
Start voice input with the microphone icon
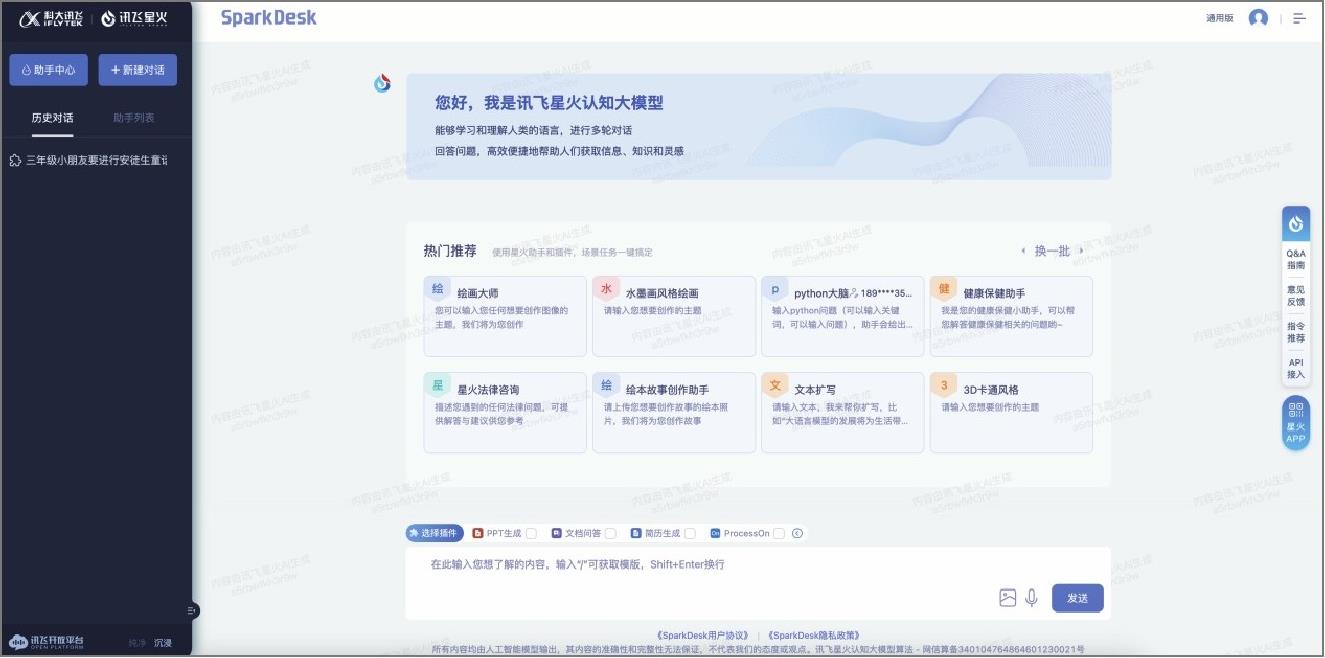pos(1031,598)
